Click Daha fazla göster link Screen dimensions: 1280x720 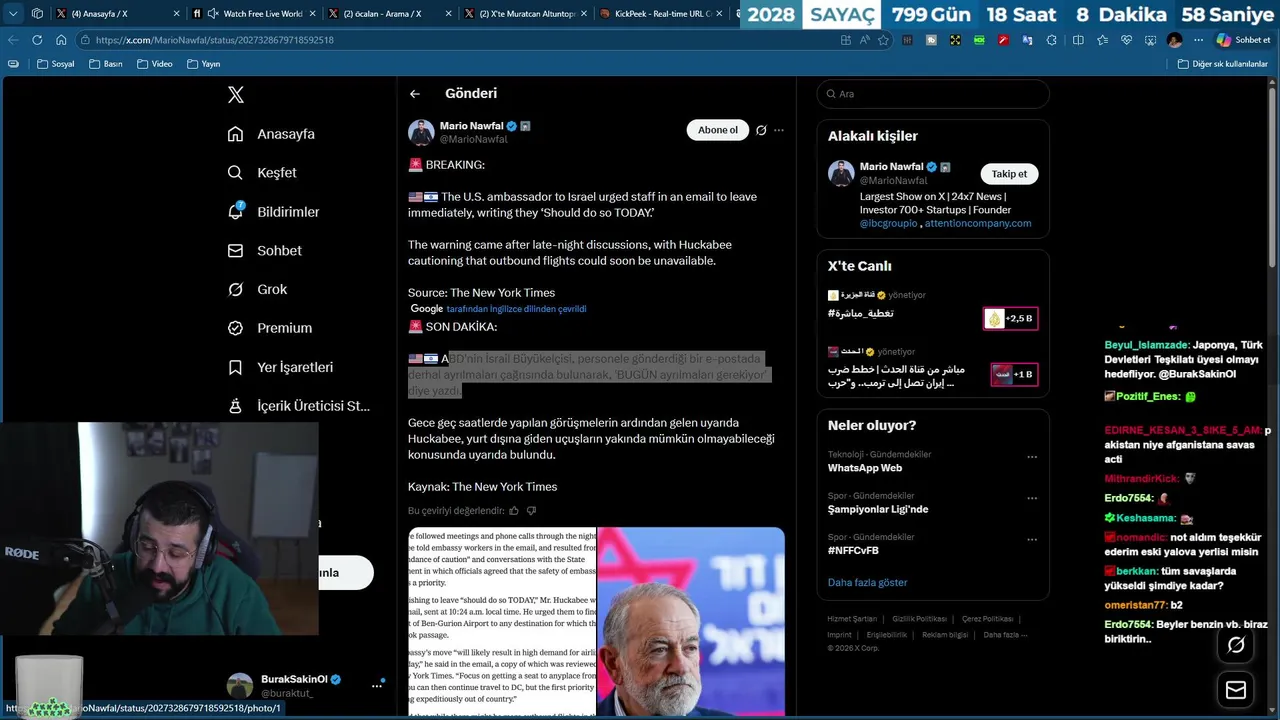coord(868,582)
